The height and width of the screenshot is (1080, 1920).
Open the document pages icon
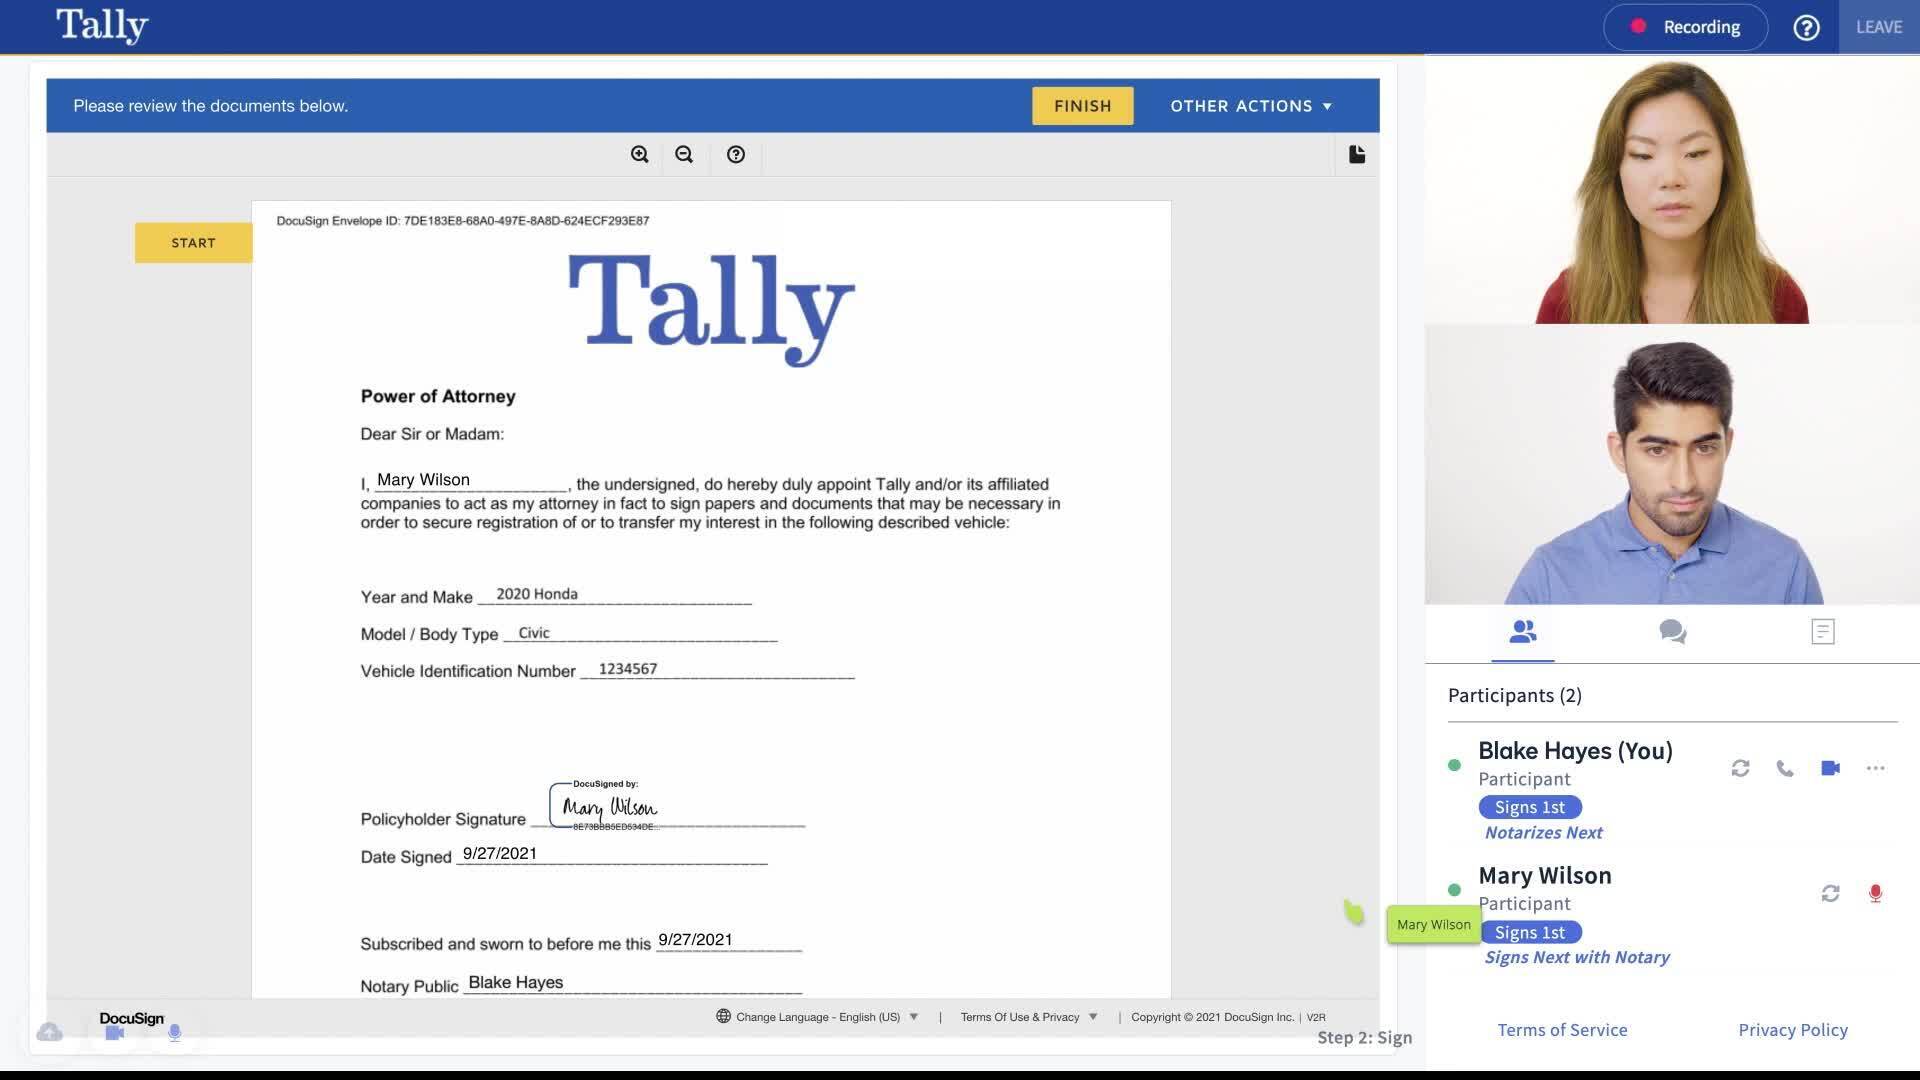tap(1357, 154)
